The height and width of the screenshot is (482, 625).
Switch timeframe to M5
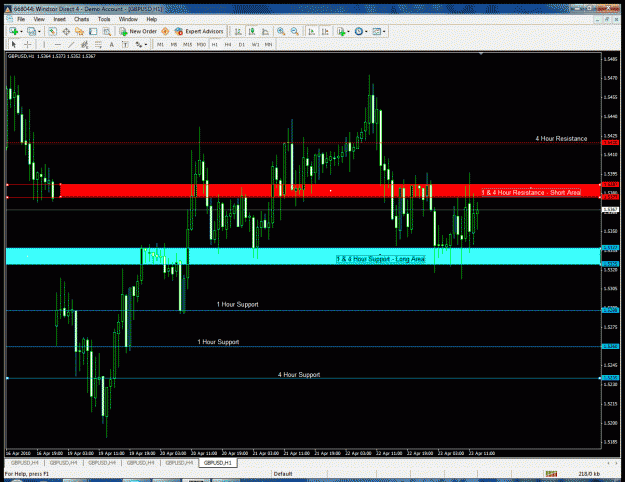(x=174, y=45)
